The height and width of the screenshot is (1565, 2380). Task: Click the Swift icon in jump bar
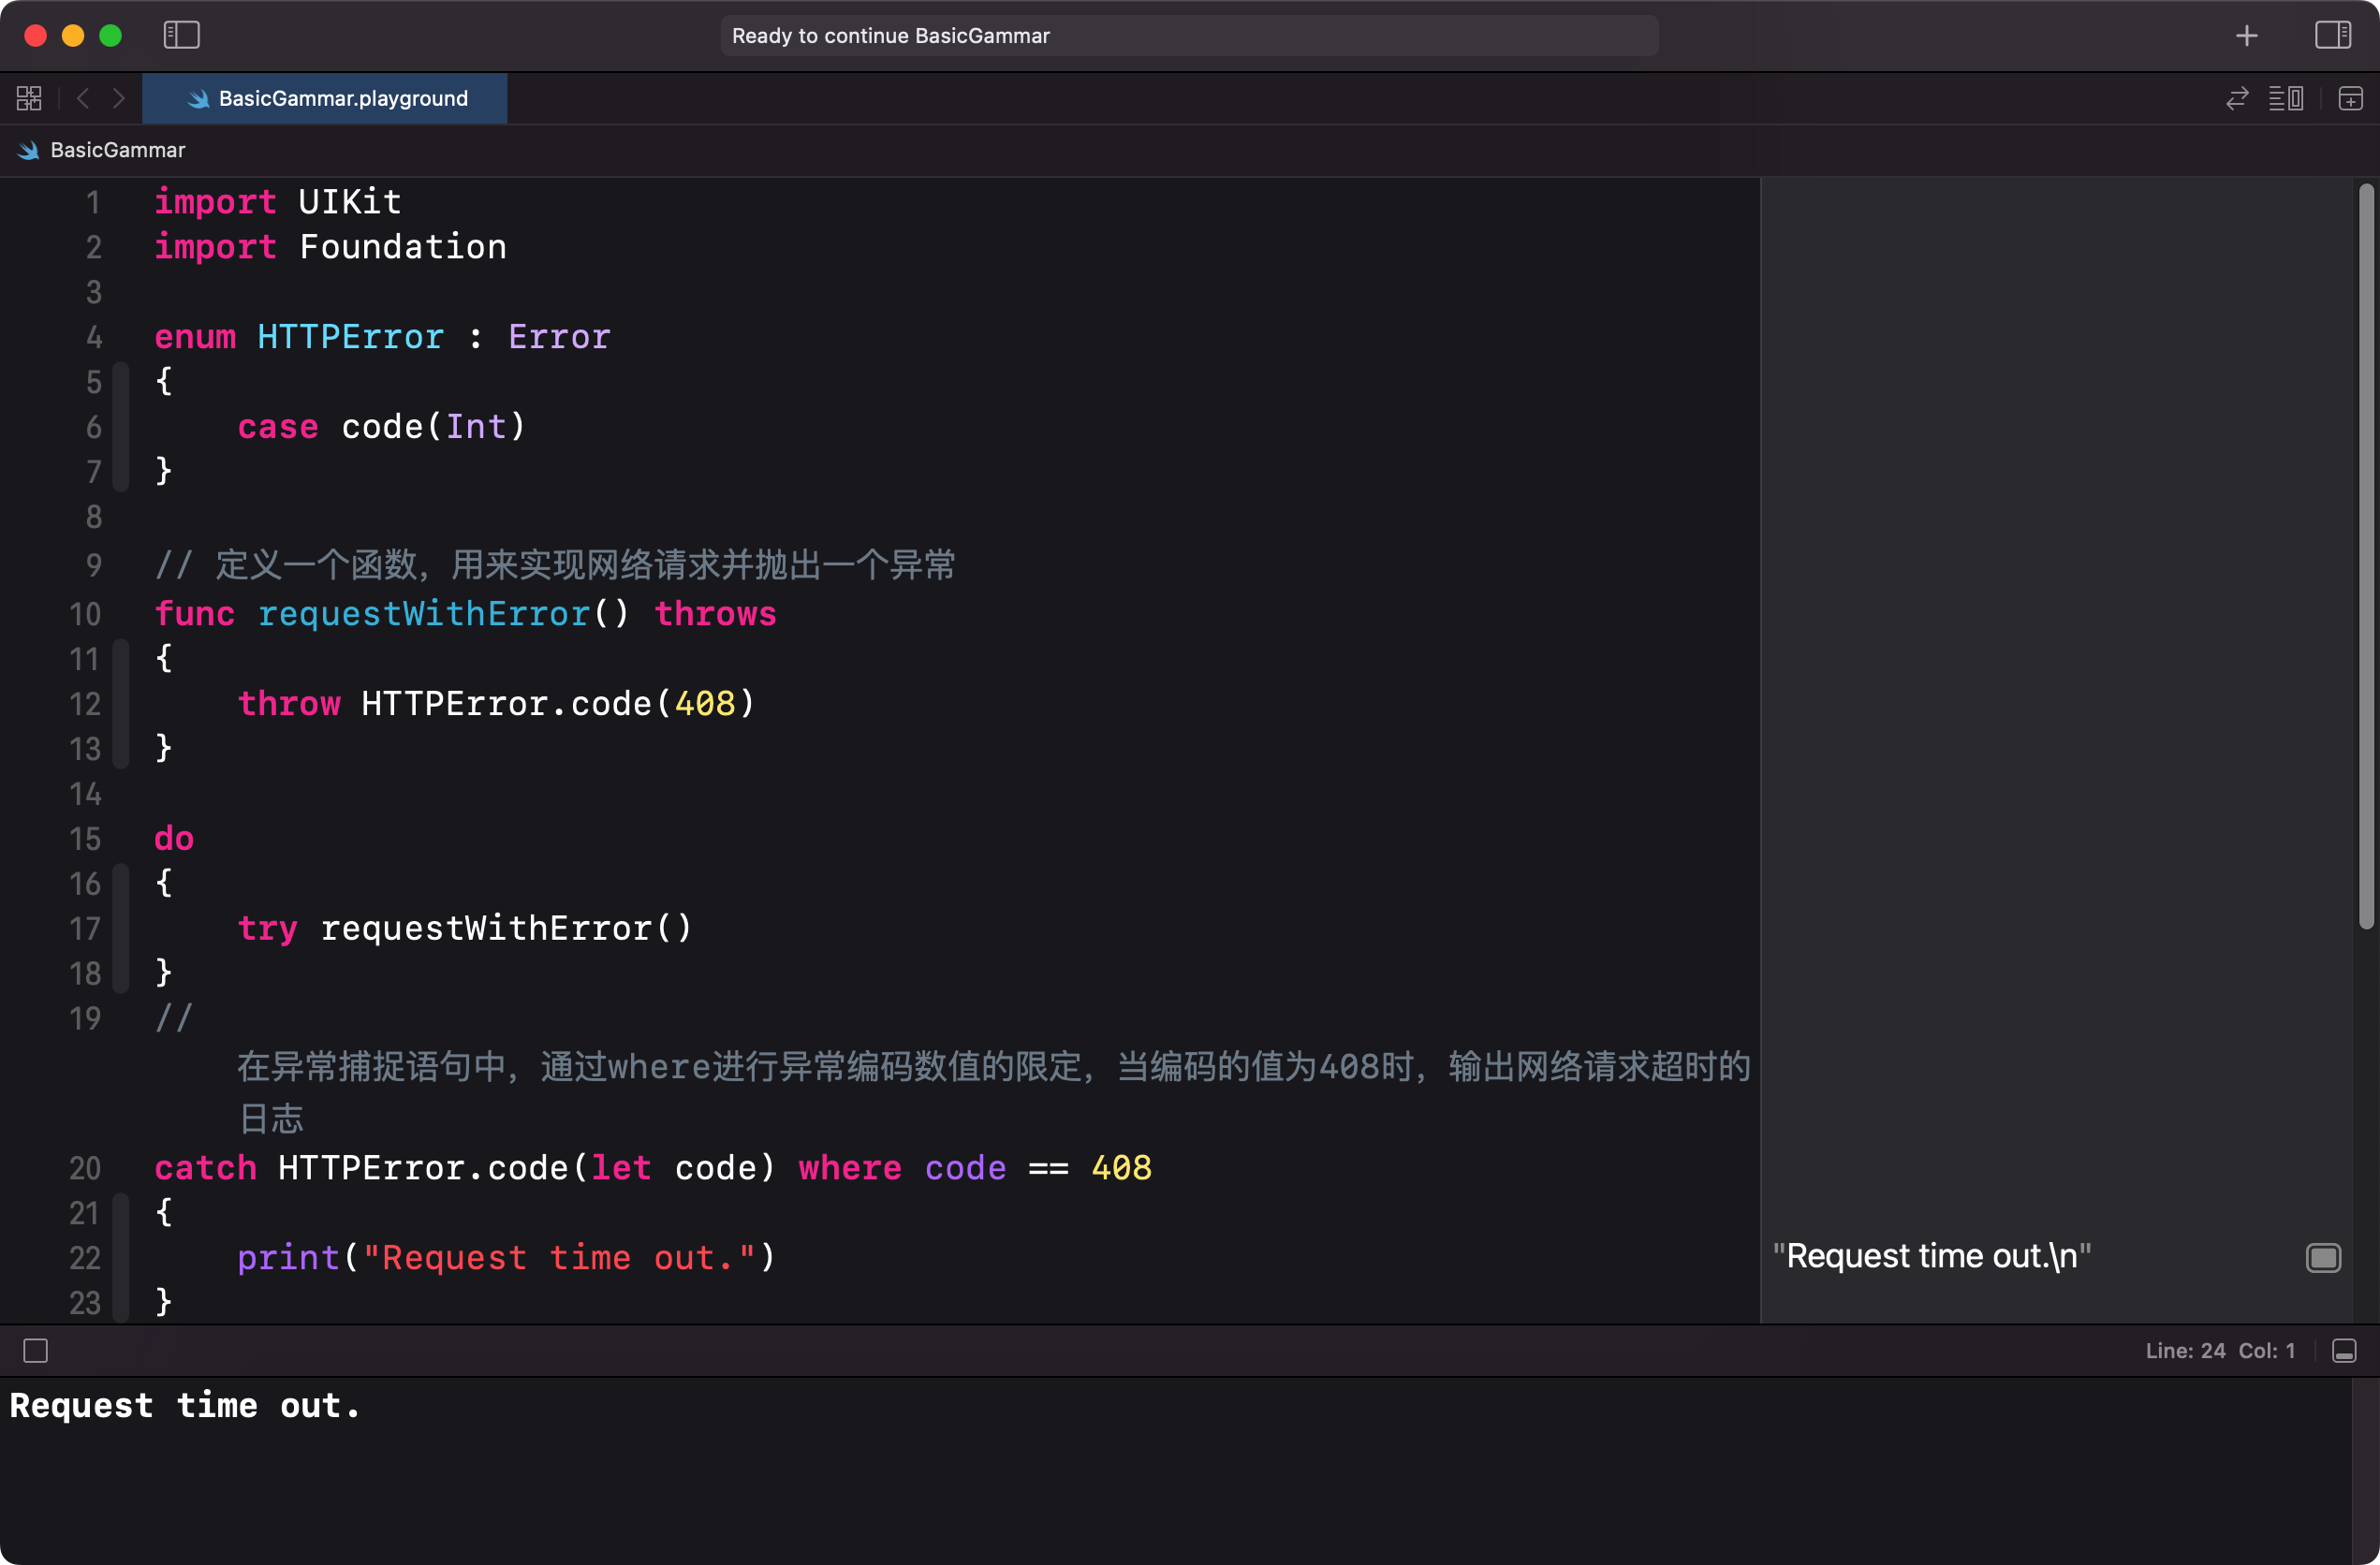tap(28, 150)
